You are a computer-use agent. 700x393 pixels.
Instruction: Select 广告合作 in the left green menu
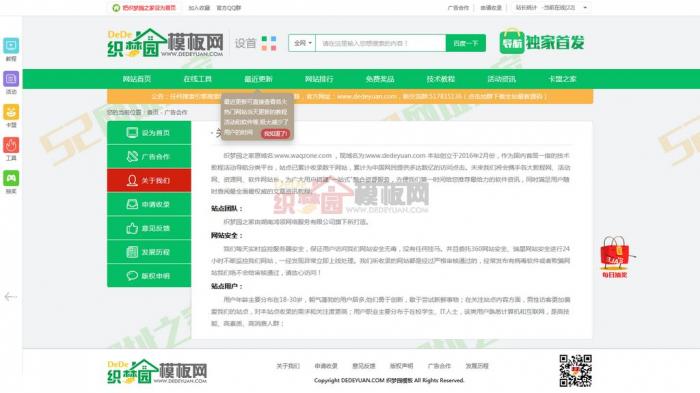click(x=149, y=156)
